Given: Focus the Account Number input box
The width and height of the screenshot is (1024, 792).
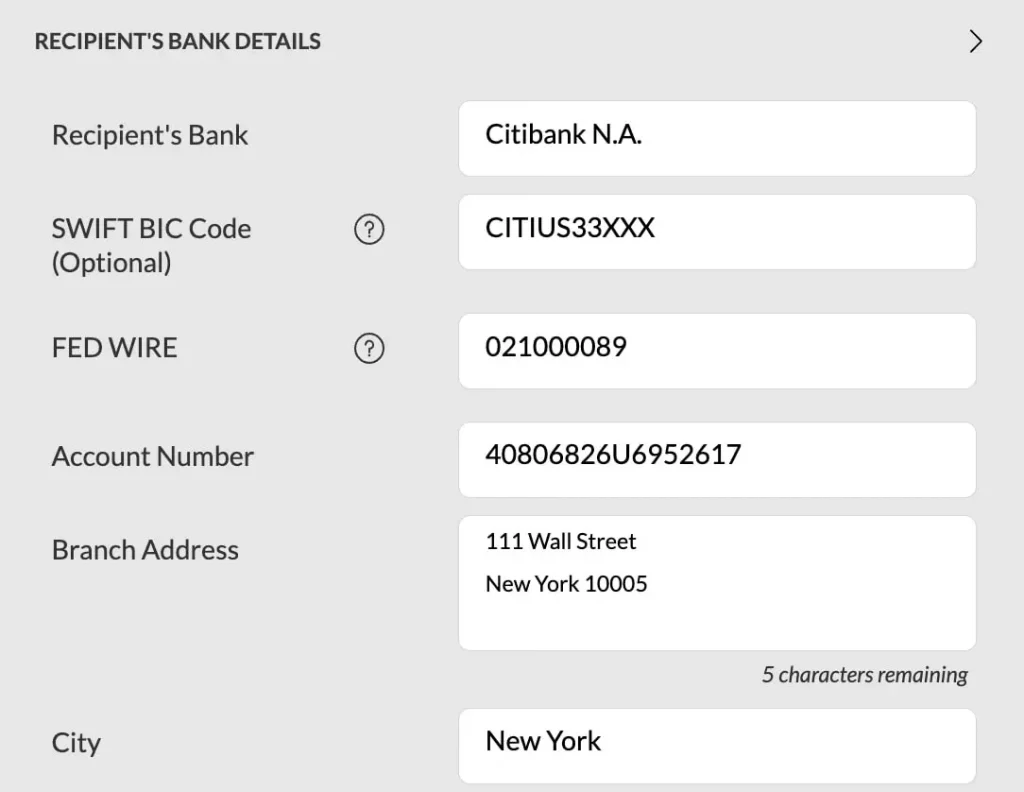Looking at the screenshot, I should click(716, 459).
